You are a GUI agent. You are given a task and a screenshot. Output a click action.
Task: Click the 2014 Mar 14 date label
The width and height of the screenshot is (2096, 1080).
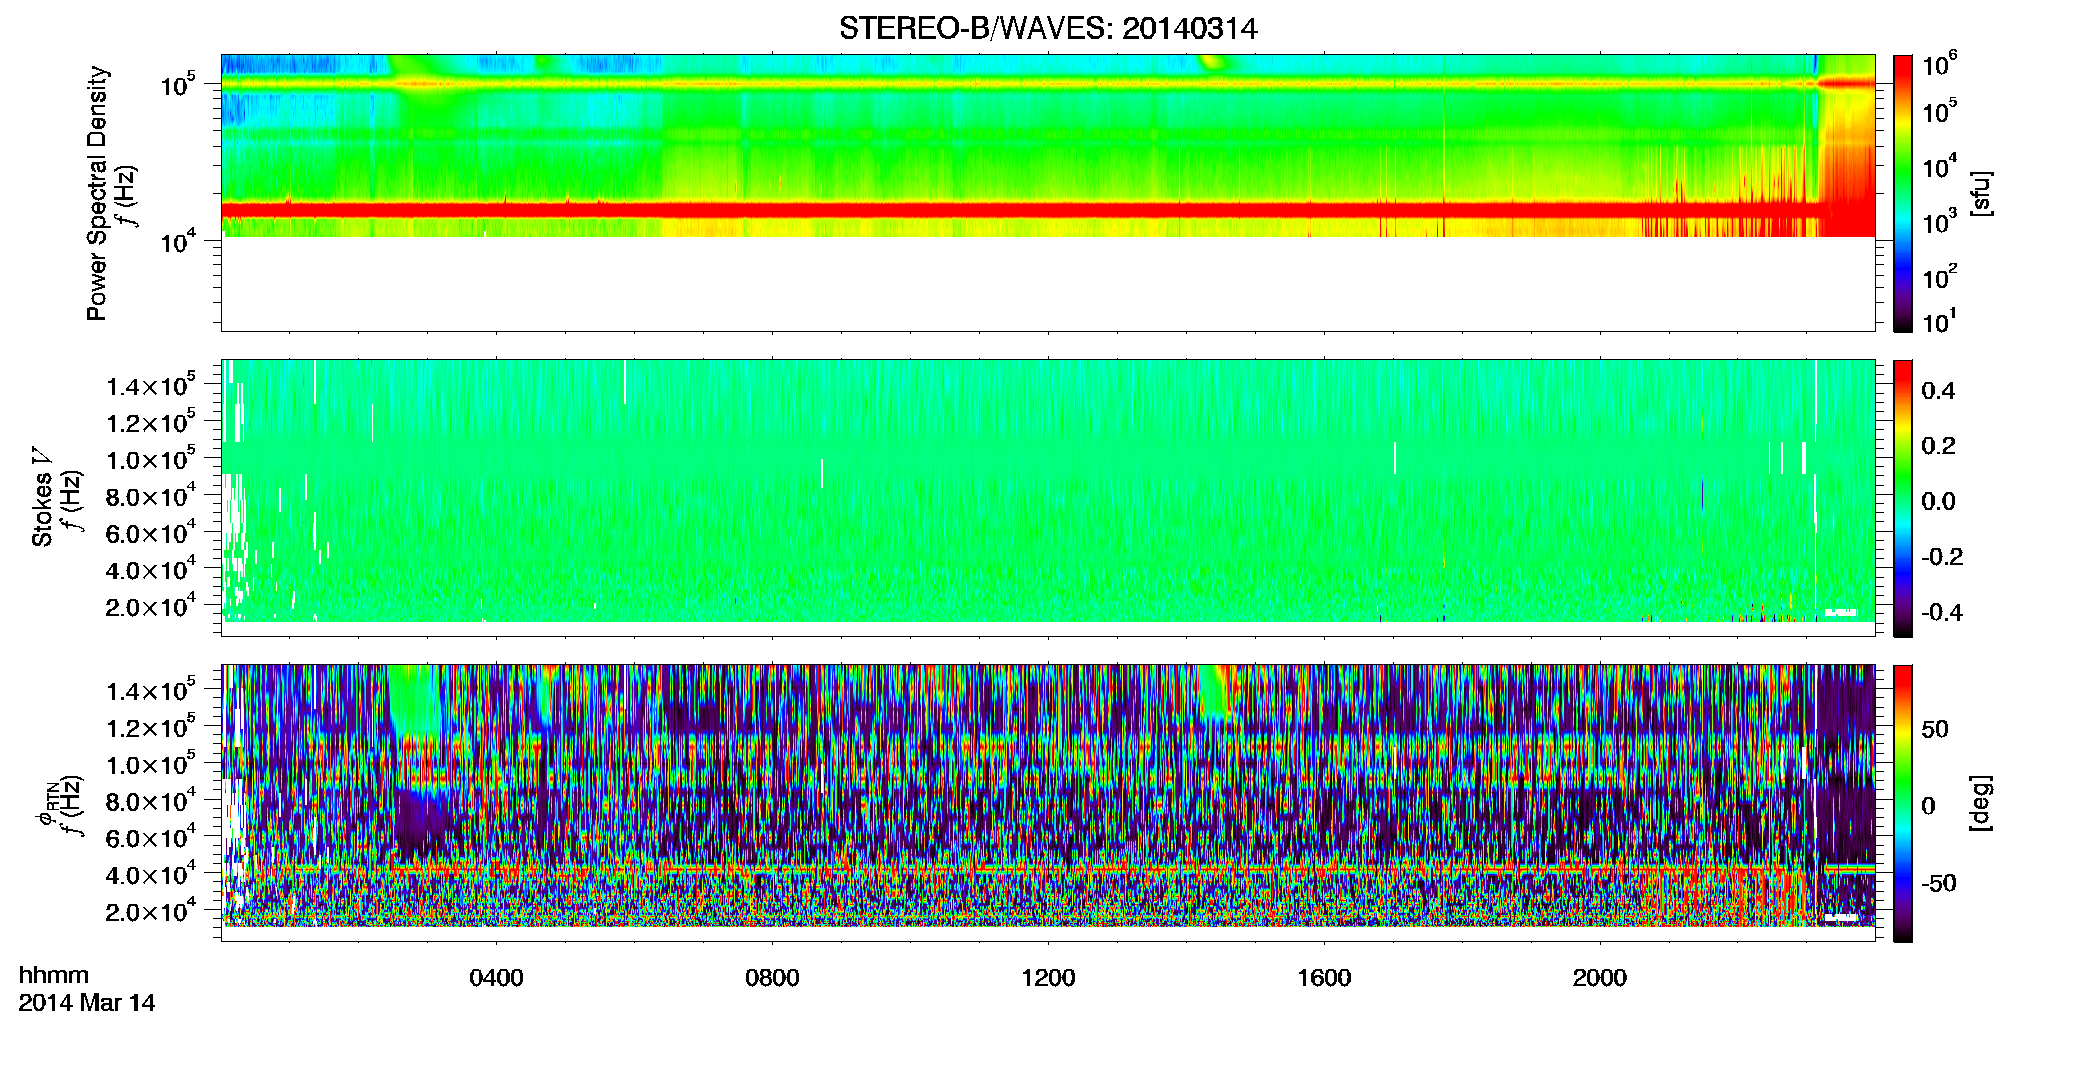pos(87,1003)
